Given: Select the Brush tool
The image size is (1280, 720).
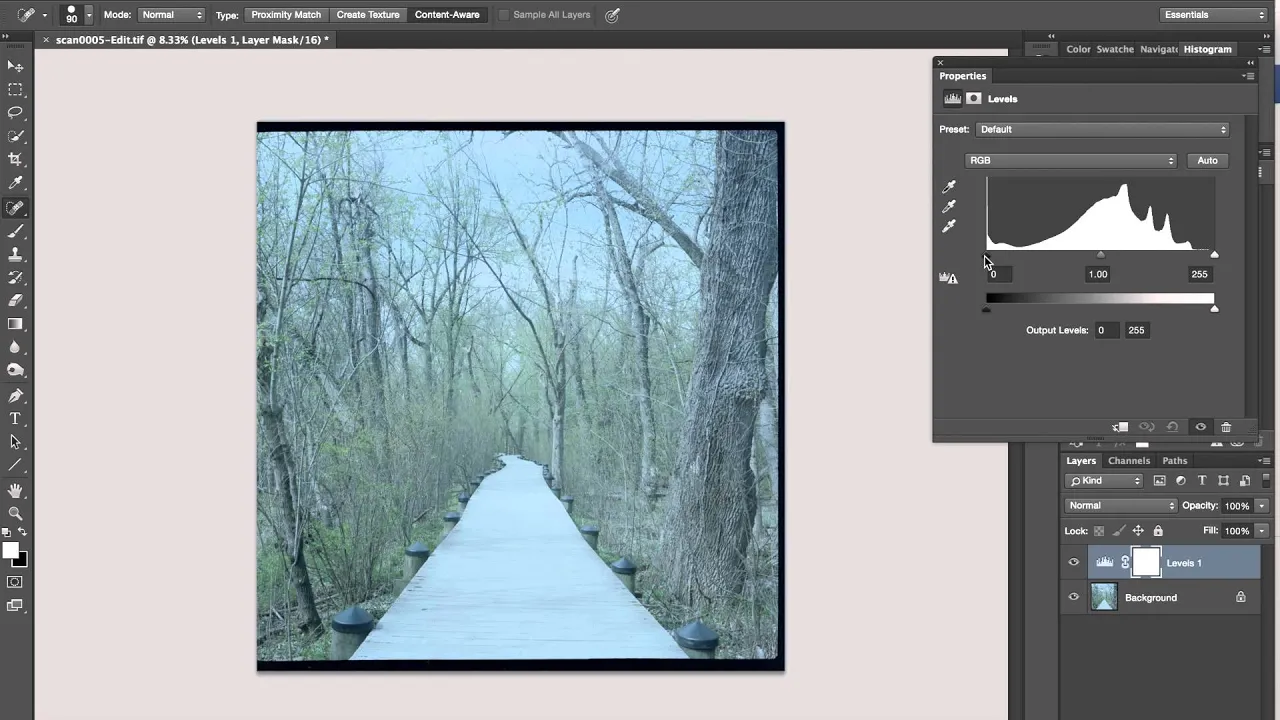Looking at the screenshot, I should (15, 232).
